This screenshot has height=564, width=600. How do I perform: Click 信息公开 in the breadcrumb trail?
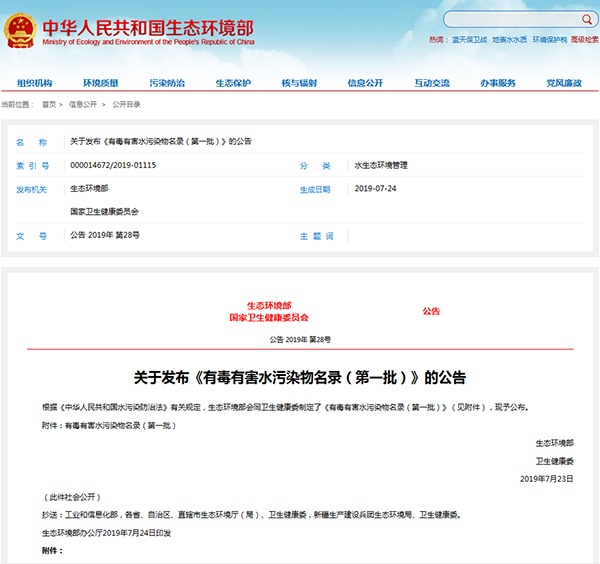point(83,104)
